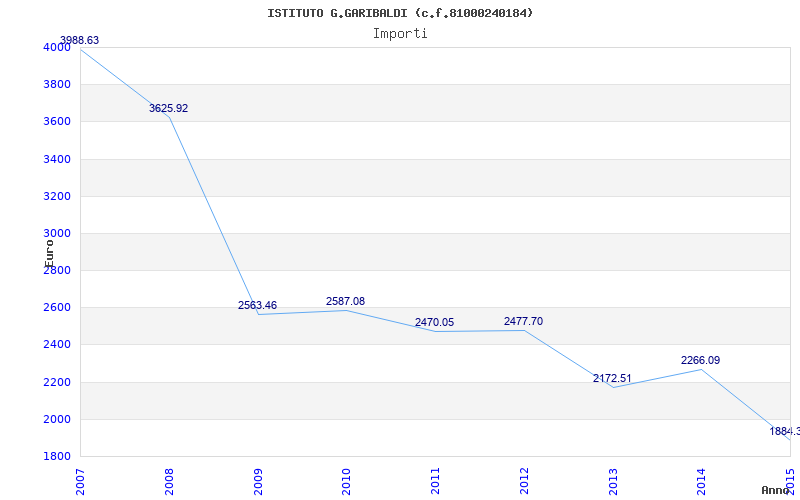The image size is (800, 500).
Task: Click the y-axis tick label 3000
Action: [x=57, y=233]
